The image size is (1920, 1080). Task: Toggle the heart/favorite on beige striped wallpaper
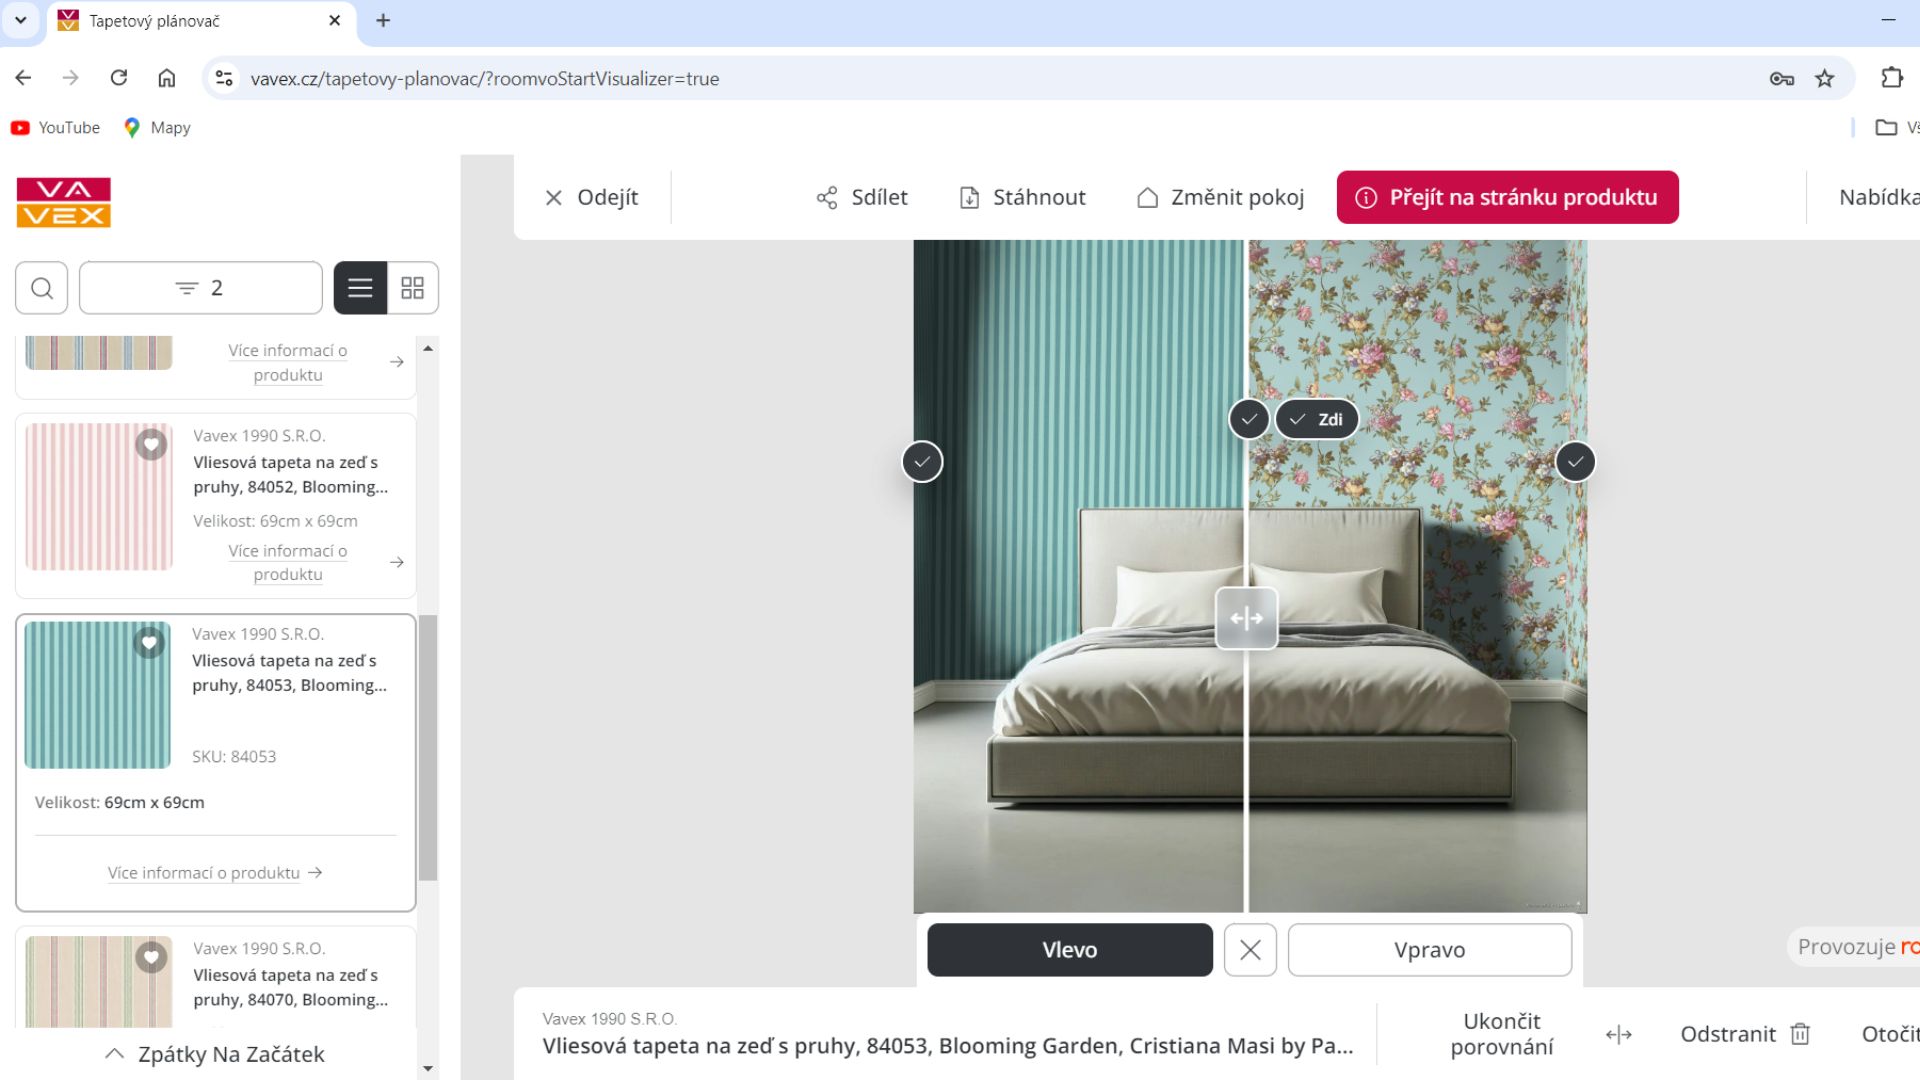(x=150, y=957)
